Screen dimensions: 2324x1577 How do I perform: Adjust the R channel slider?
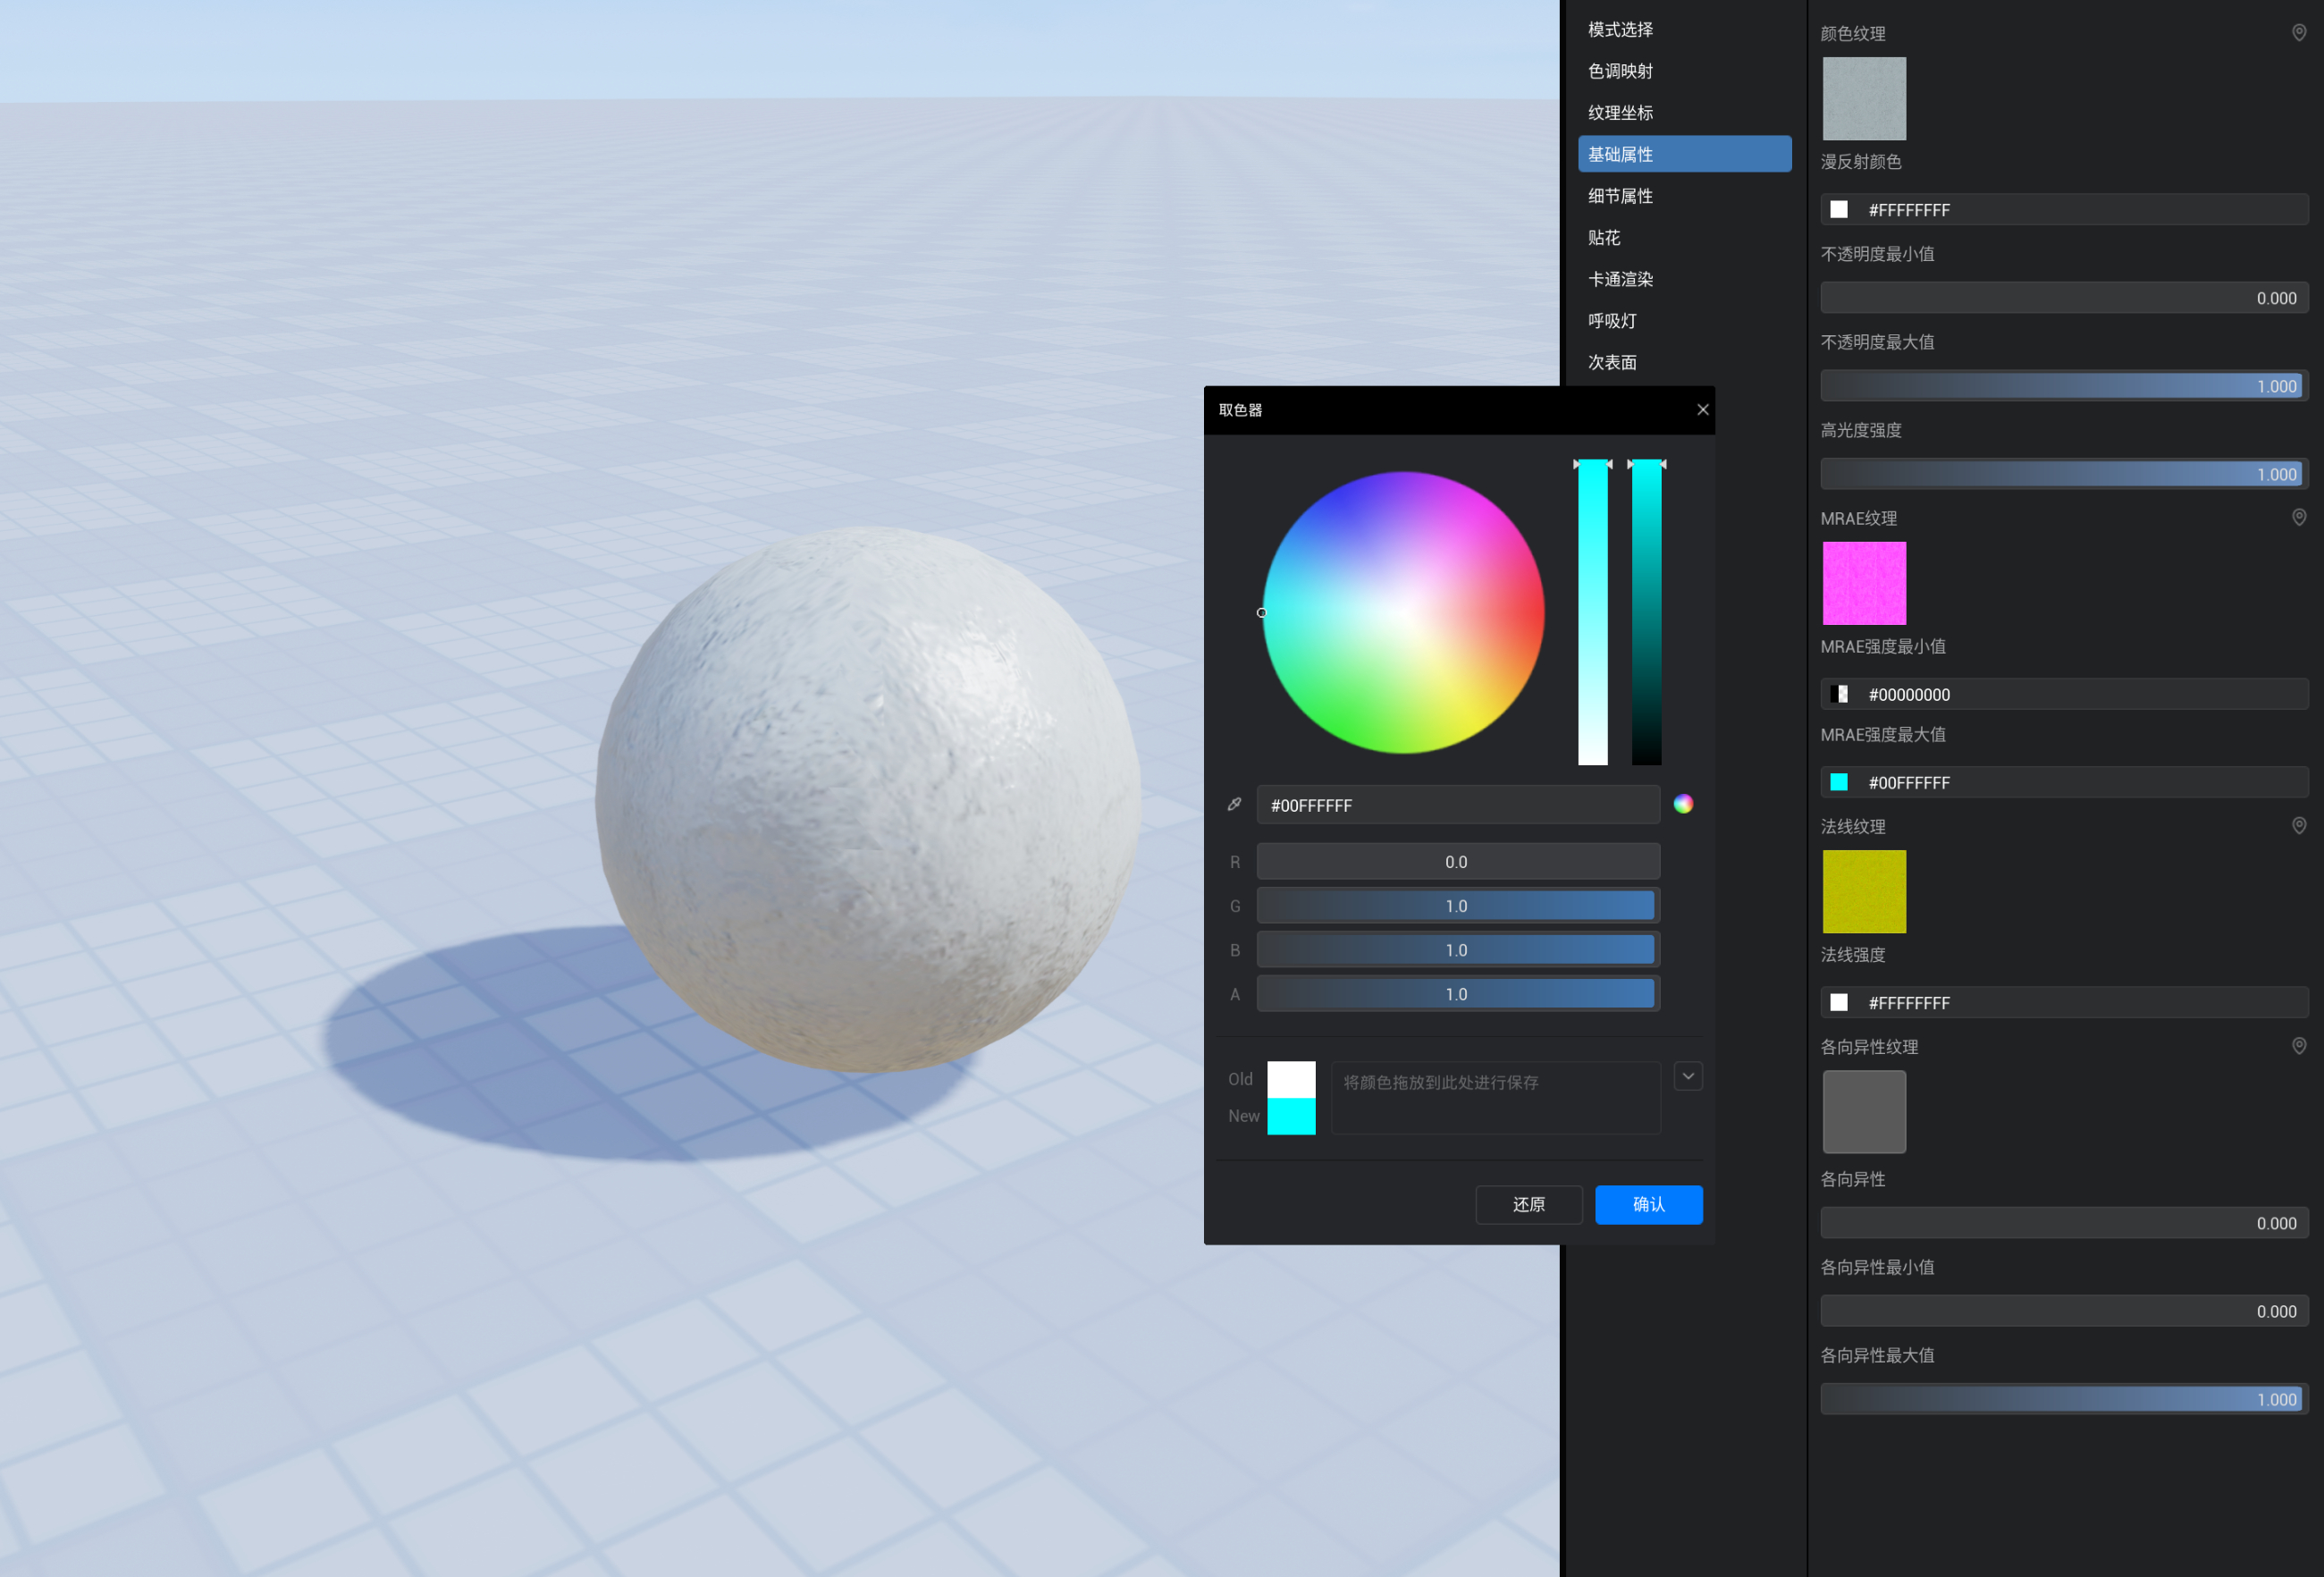coord(1458,861)
